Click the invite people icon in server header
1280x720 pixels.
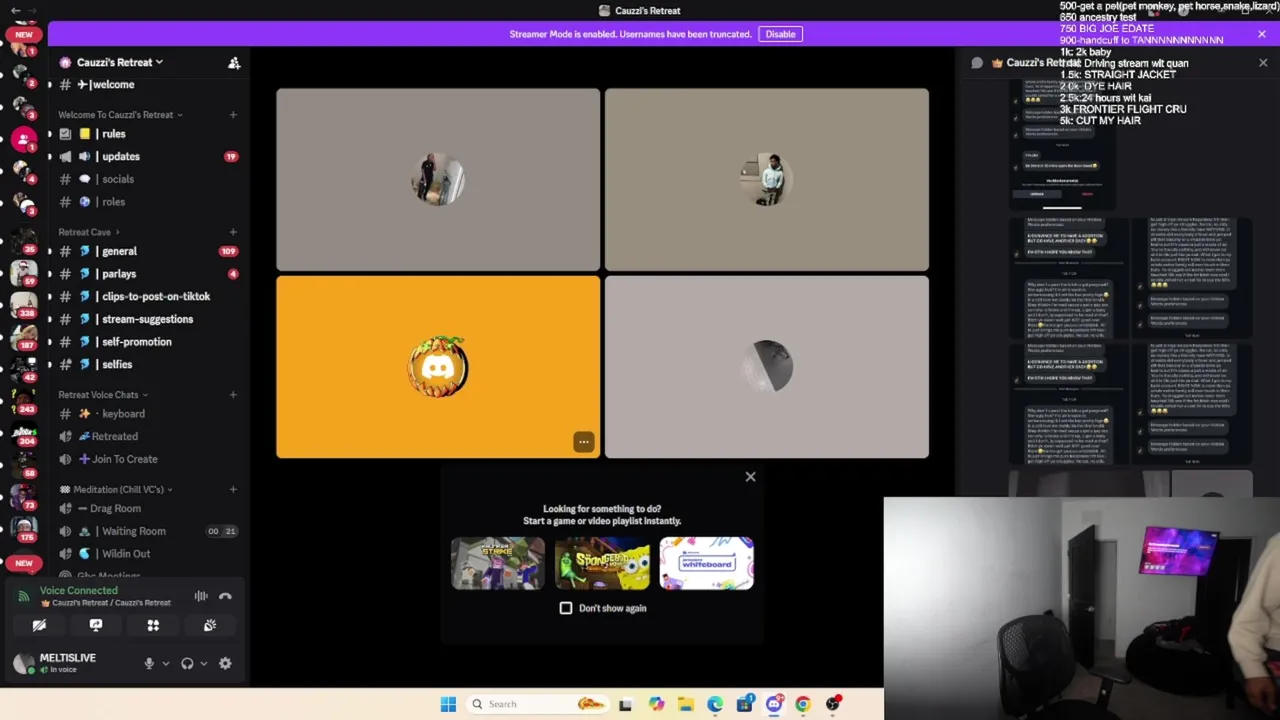tap(234, 62)
